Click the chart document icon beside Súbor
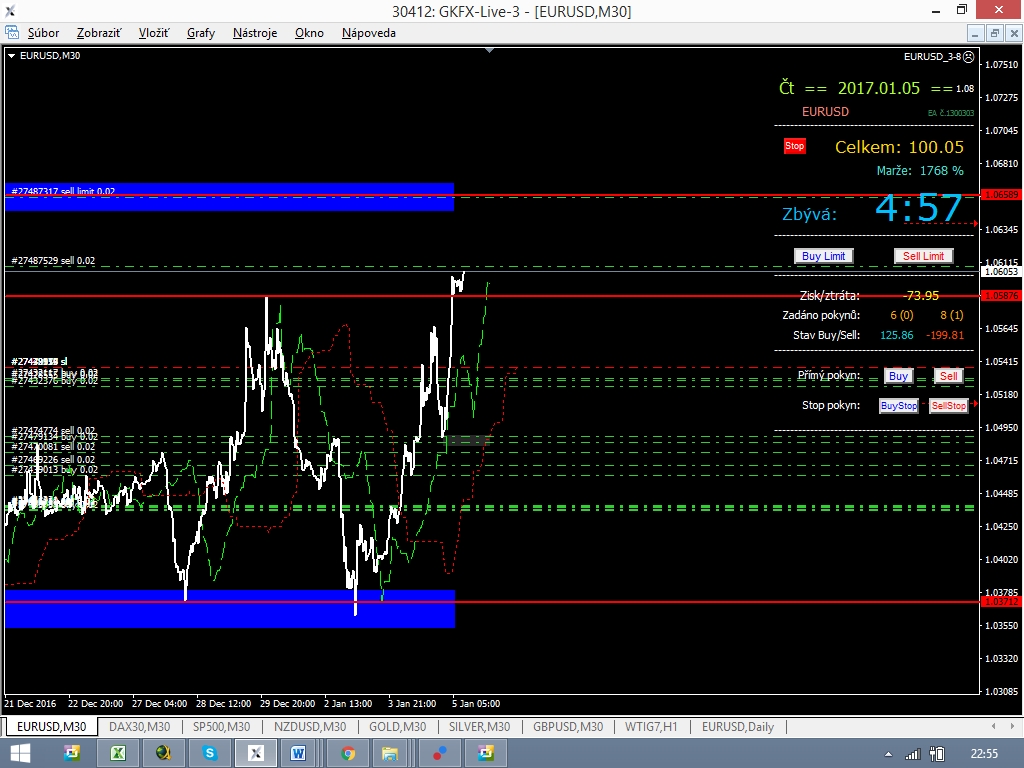The height and width of the screenshot is (768, 1024). pos(13,33)
